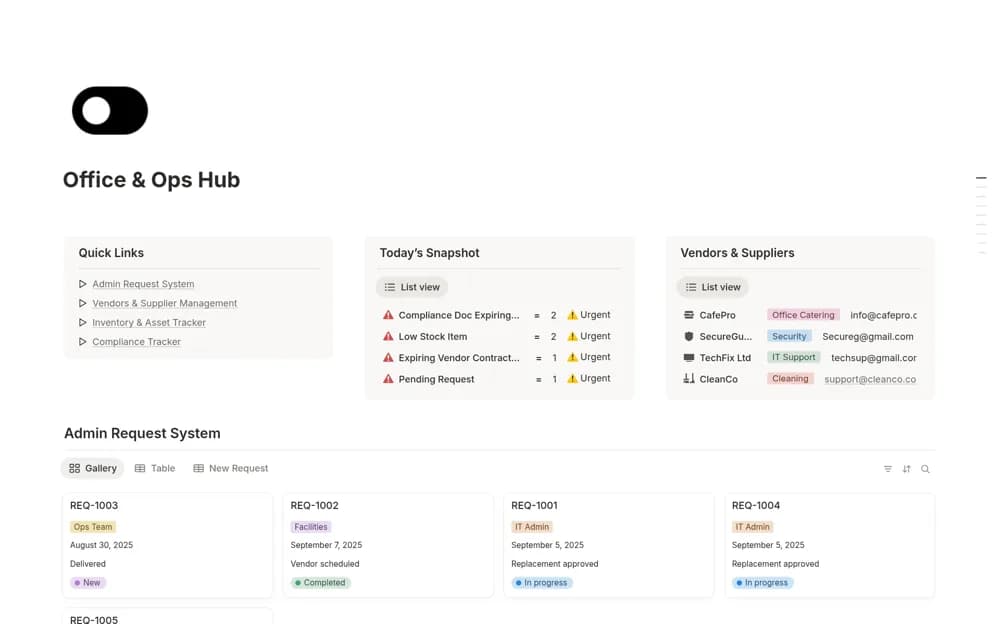Click the table of contents outline at right edge

click(981, 215)
